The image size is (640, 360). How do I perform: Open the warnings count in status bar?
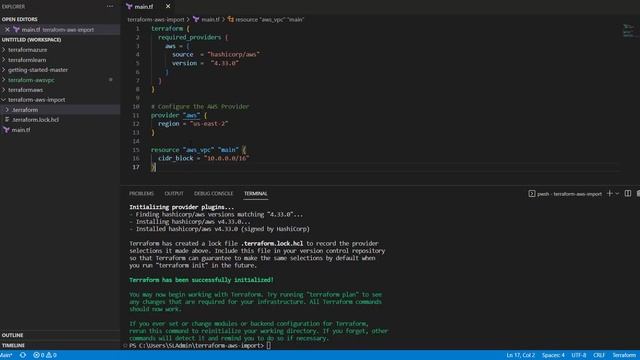coord(51,355)
